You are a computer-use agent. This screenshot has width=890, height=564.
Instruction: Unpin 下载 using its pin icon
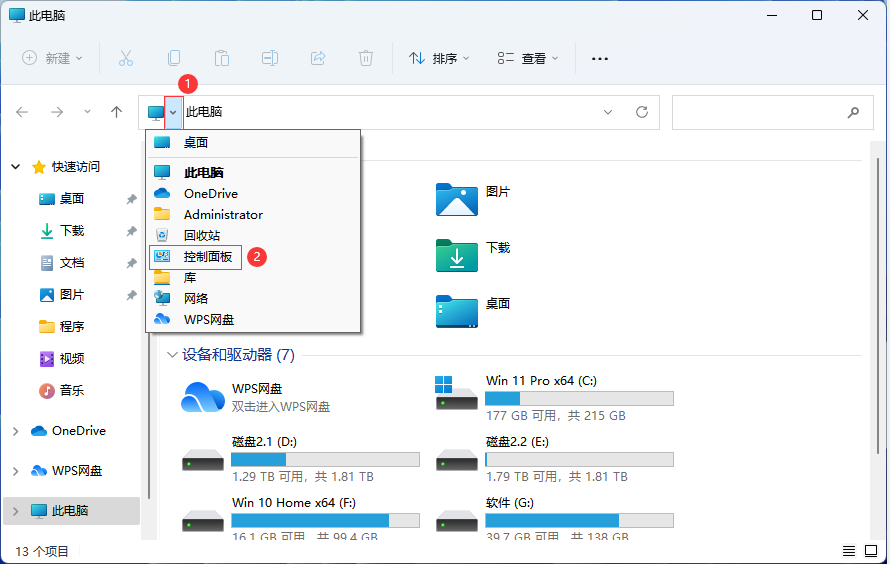131,231
